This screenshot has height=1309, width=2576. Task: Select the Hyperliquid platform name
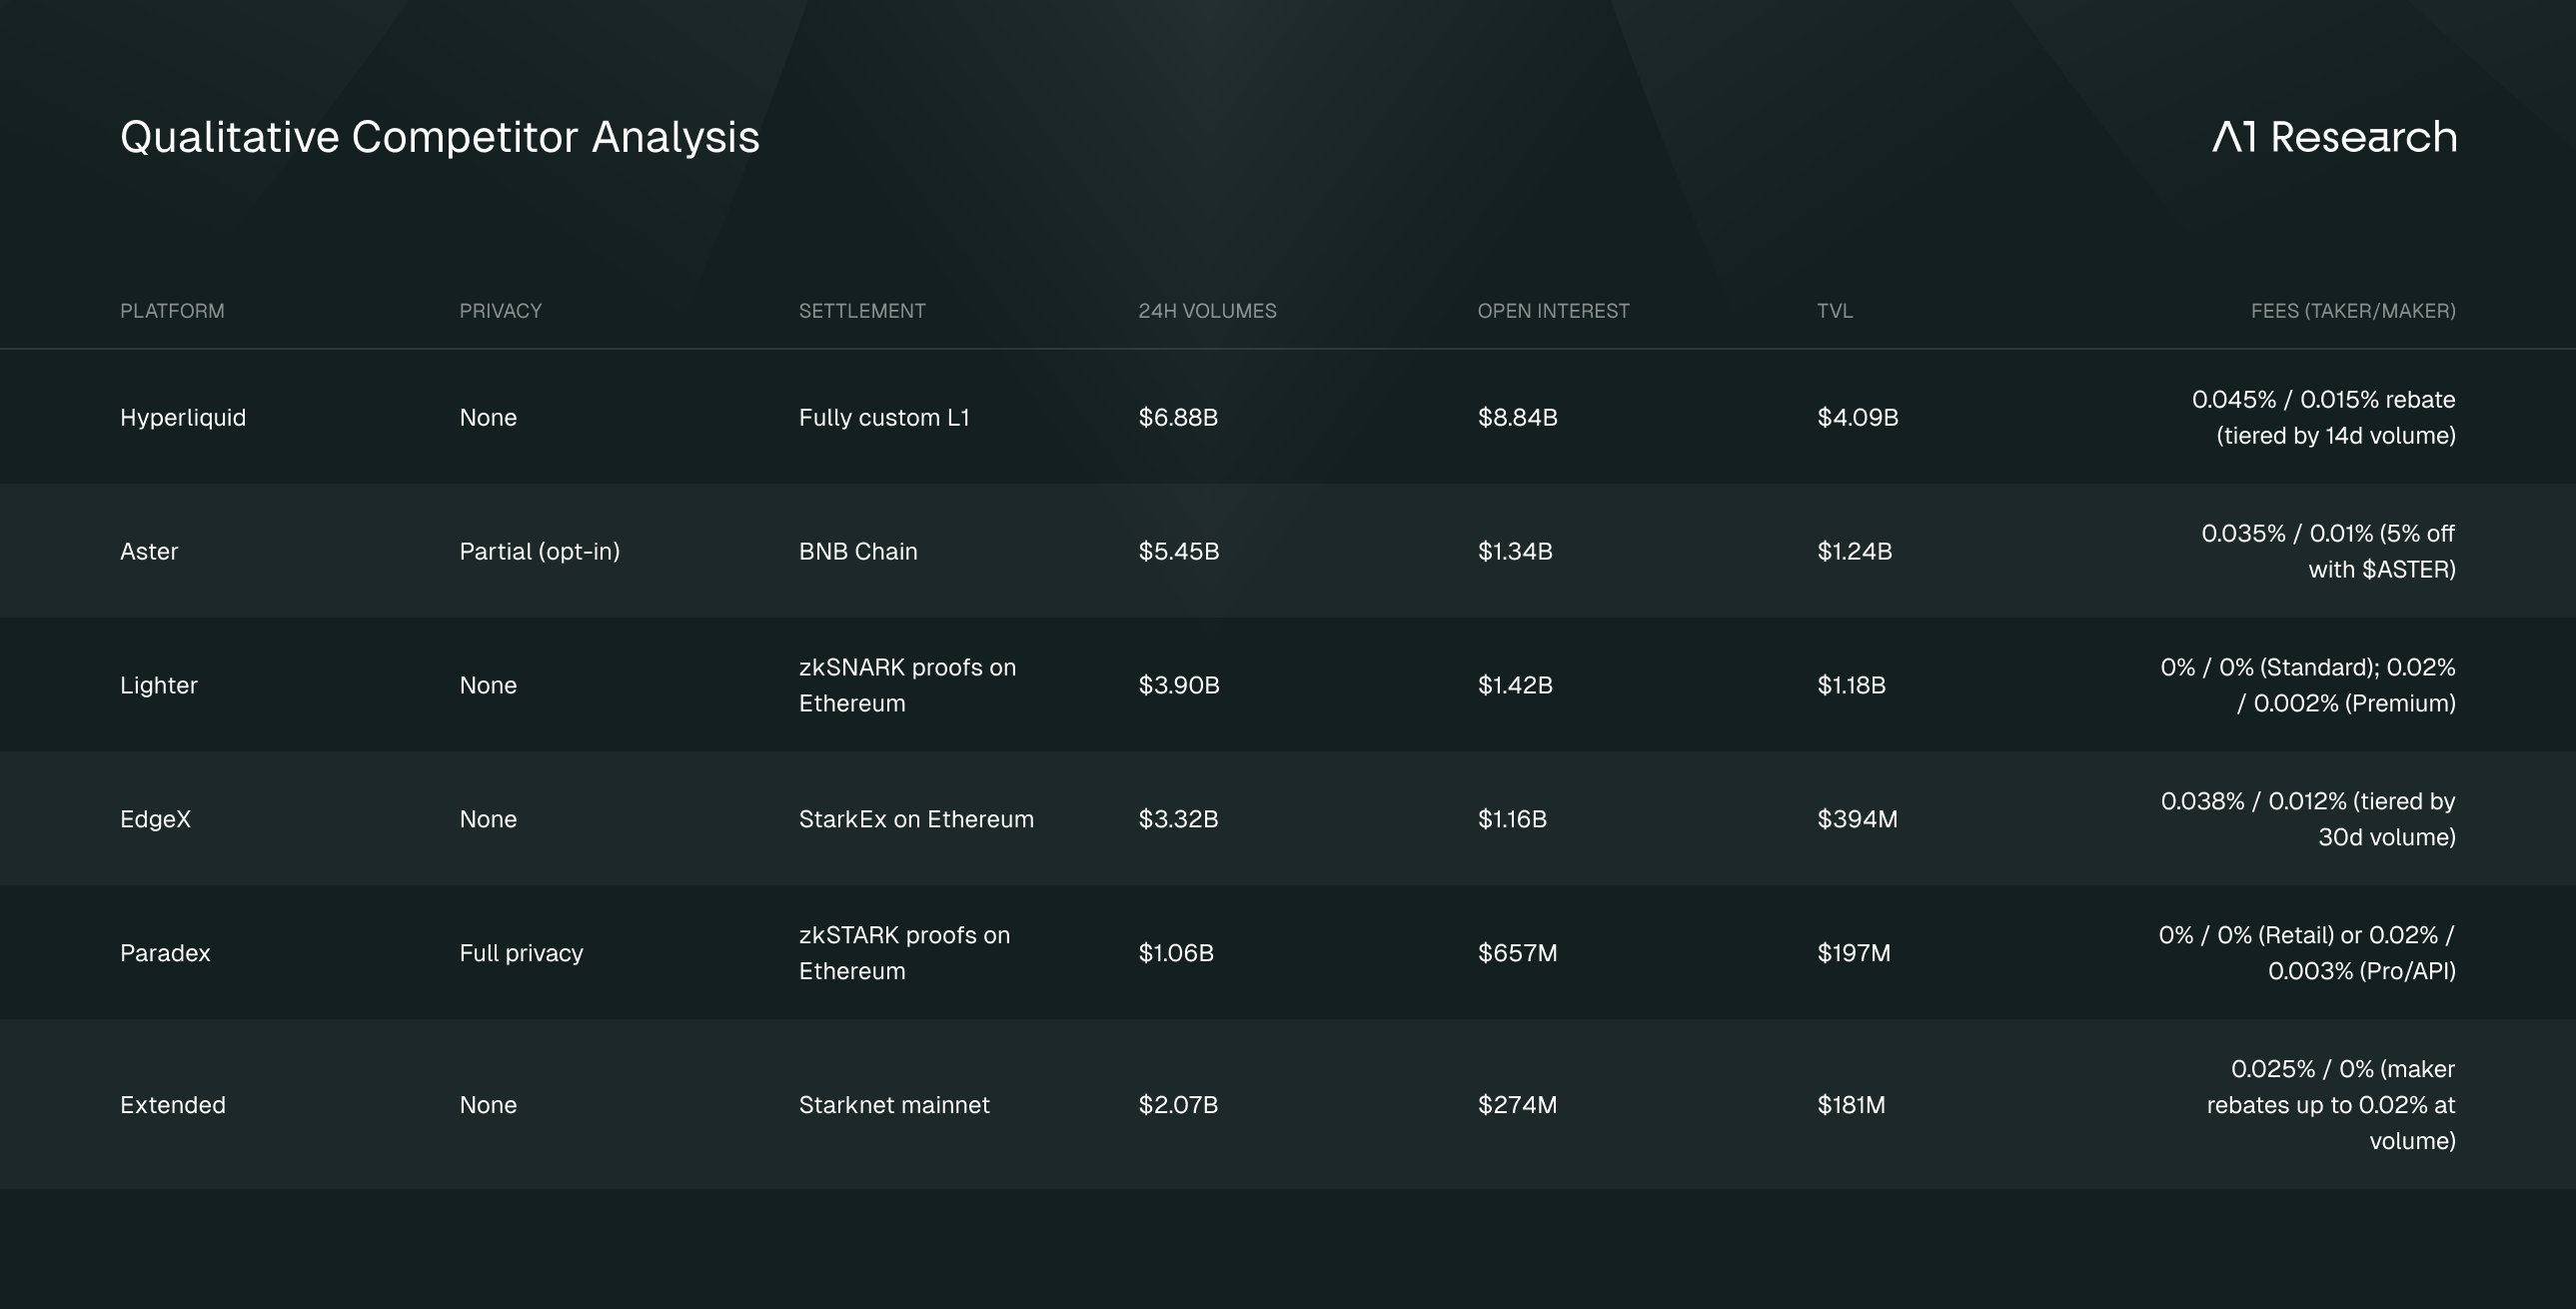pos(182,417)
